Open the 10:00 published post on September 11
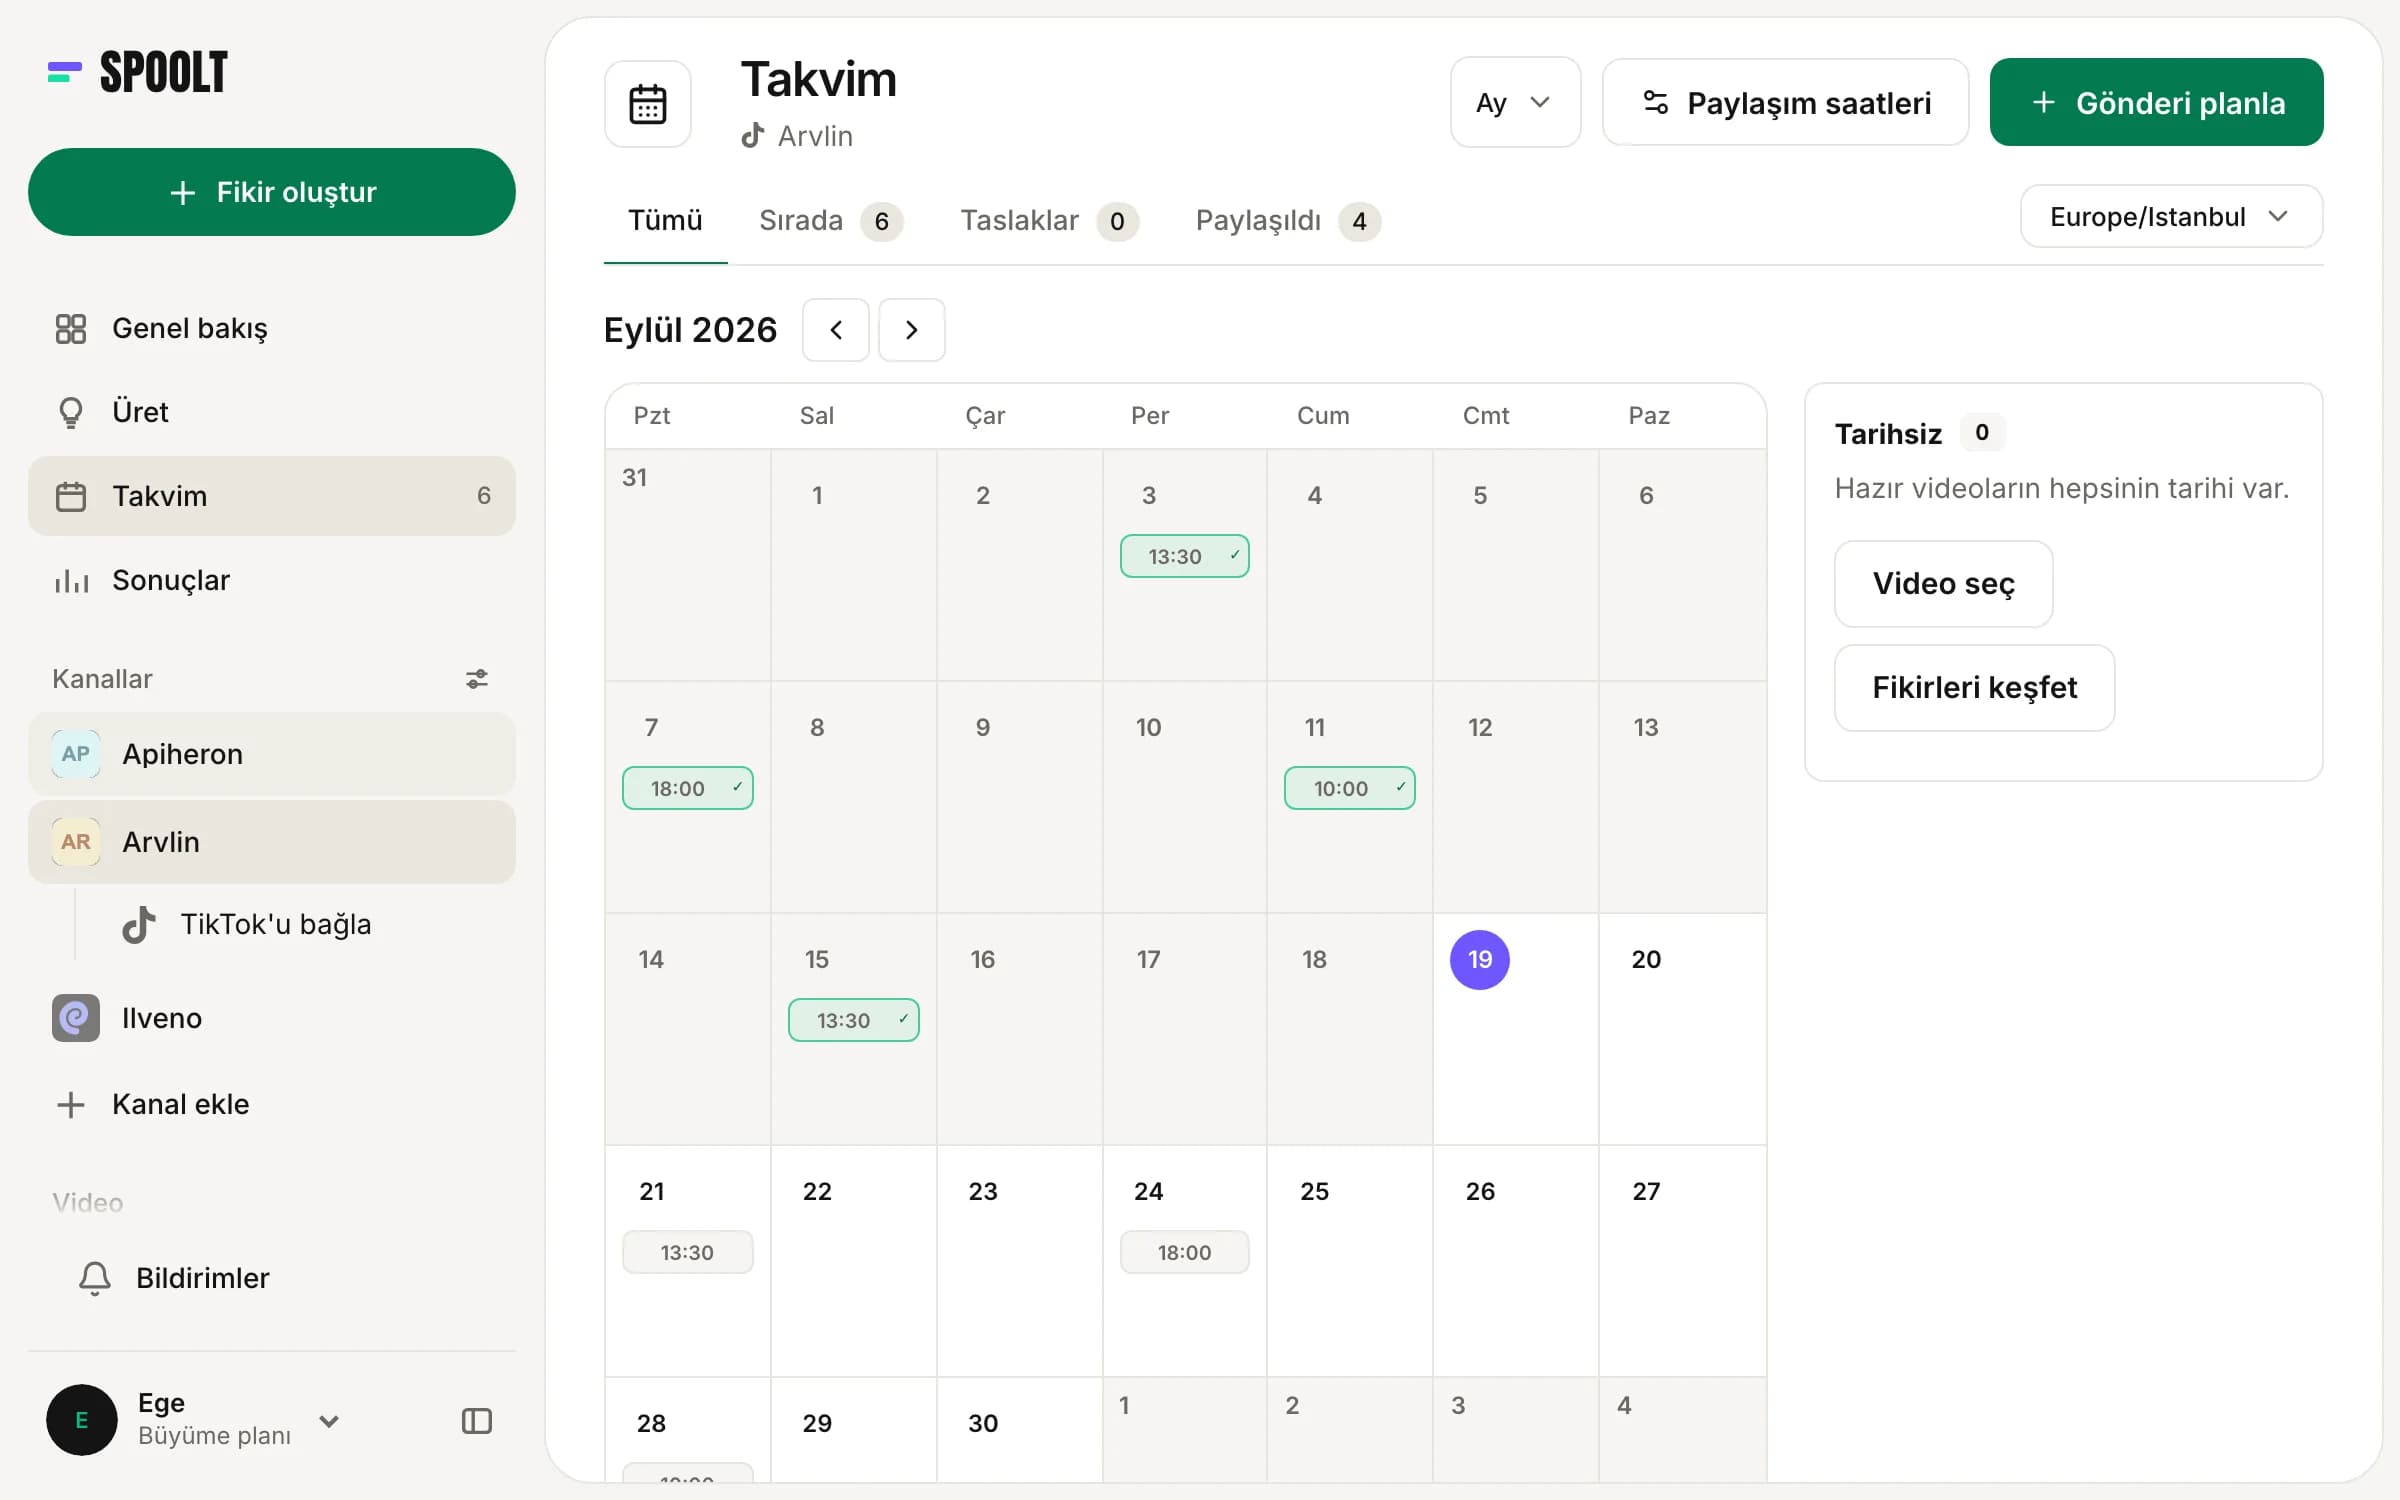 click(1350, 789)
